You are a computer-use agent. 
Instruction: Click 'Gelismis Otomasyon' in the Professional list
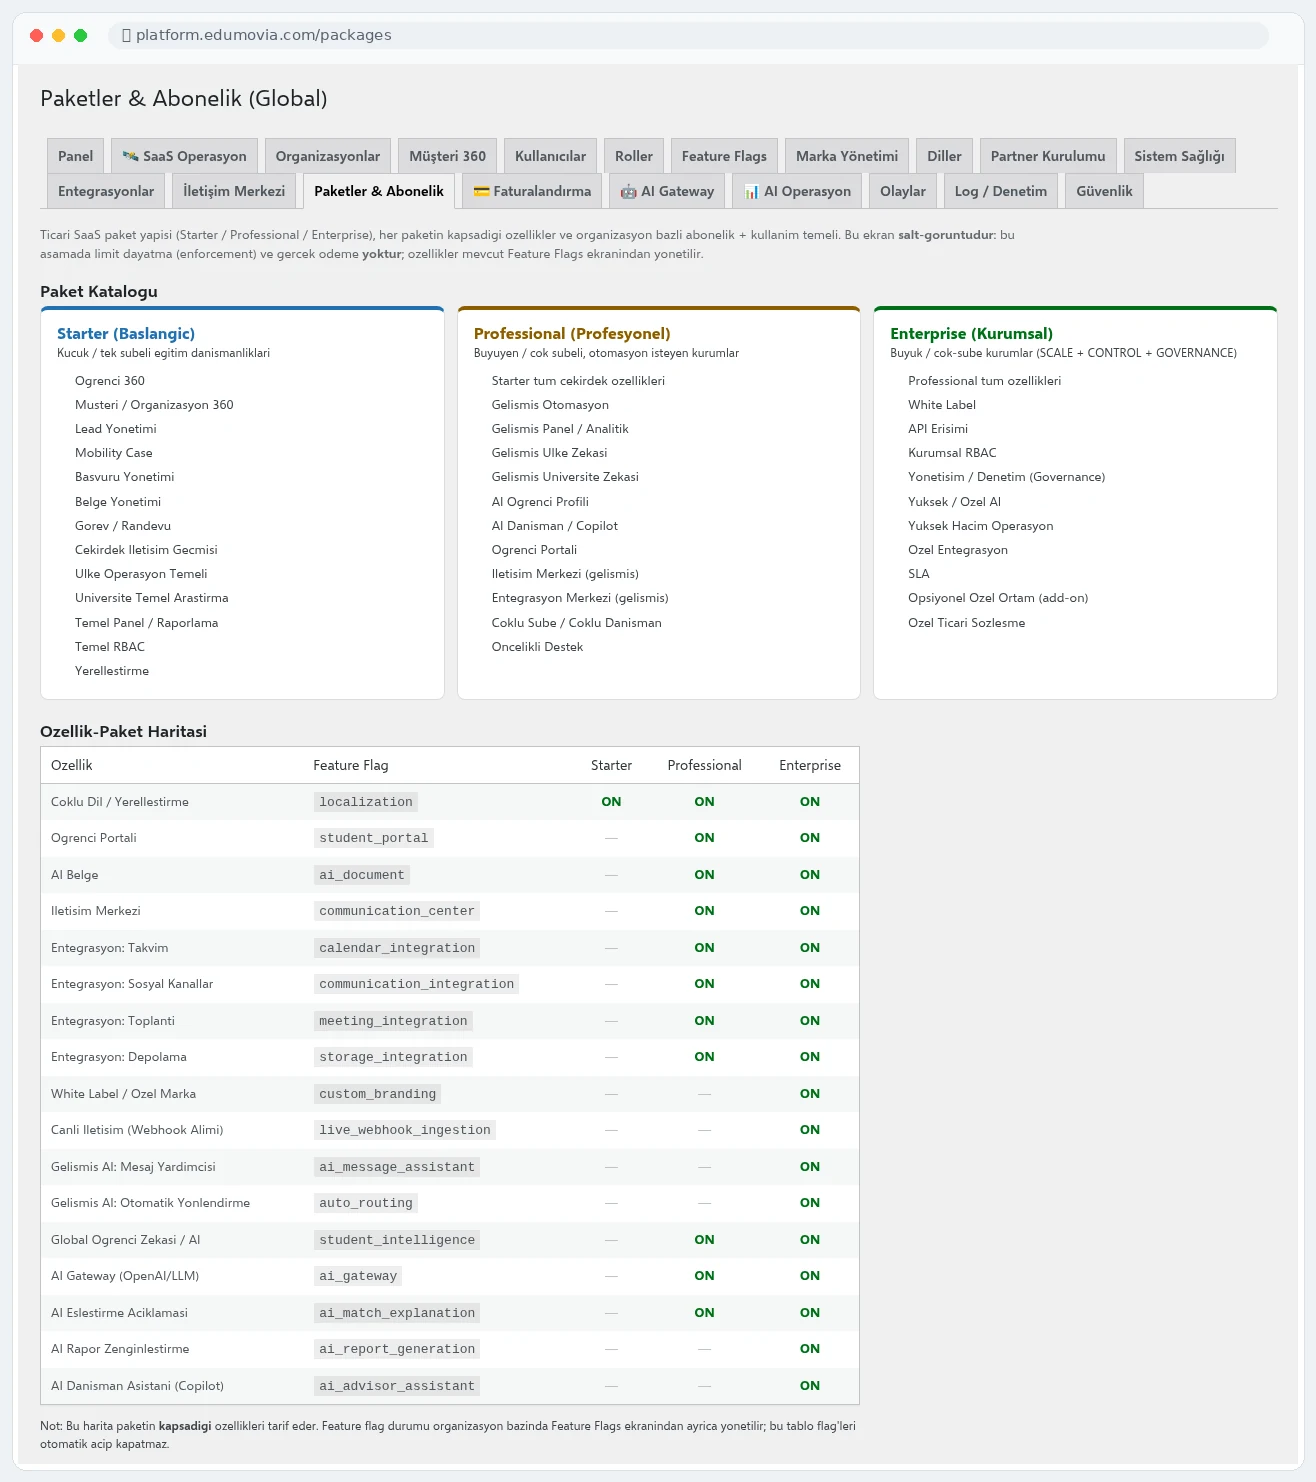click(550, 405)
